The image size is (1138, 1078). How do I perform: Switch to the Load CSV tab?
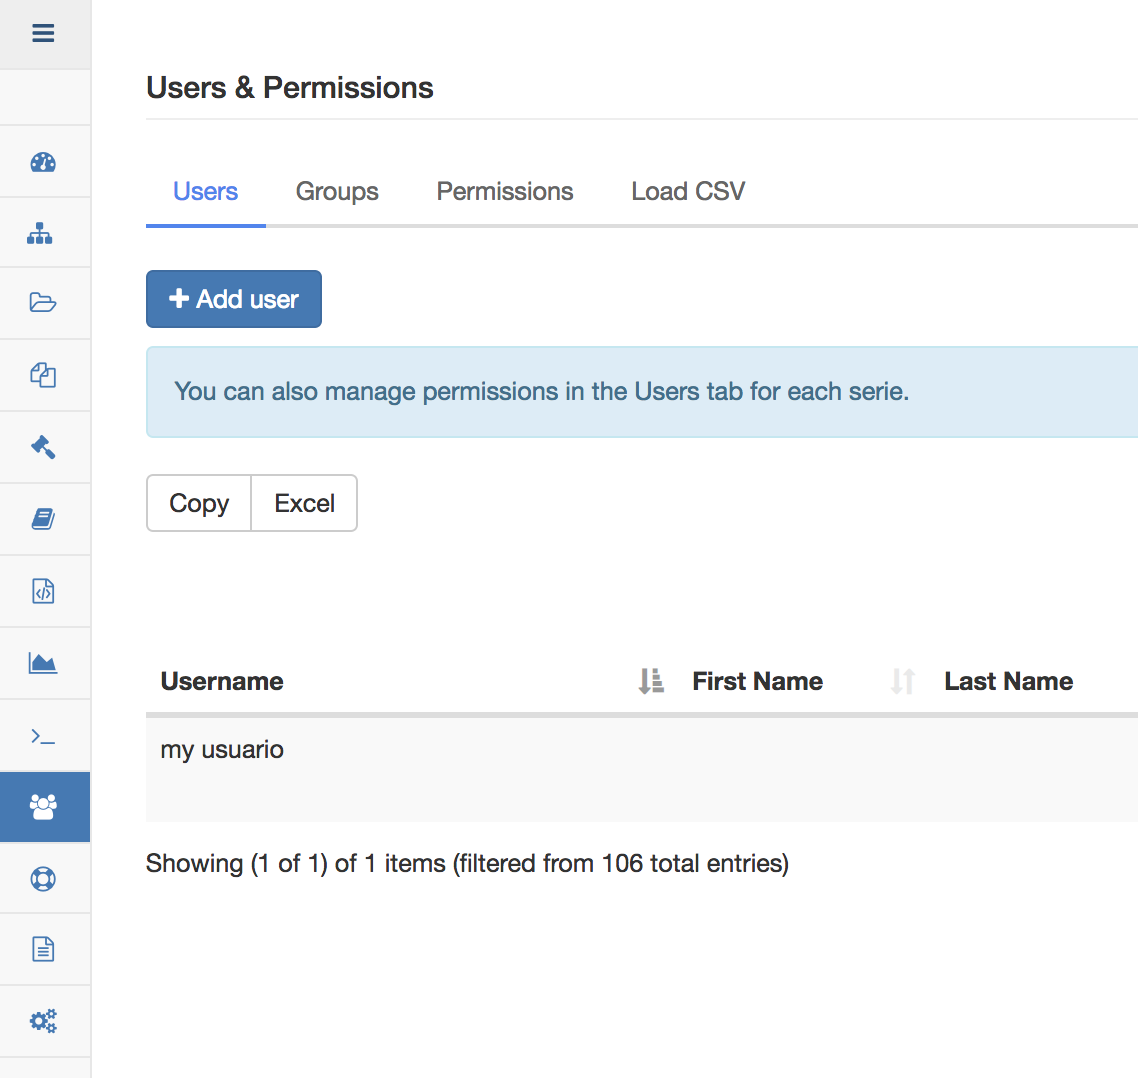pyautogui.click(x=688, y=192)
